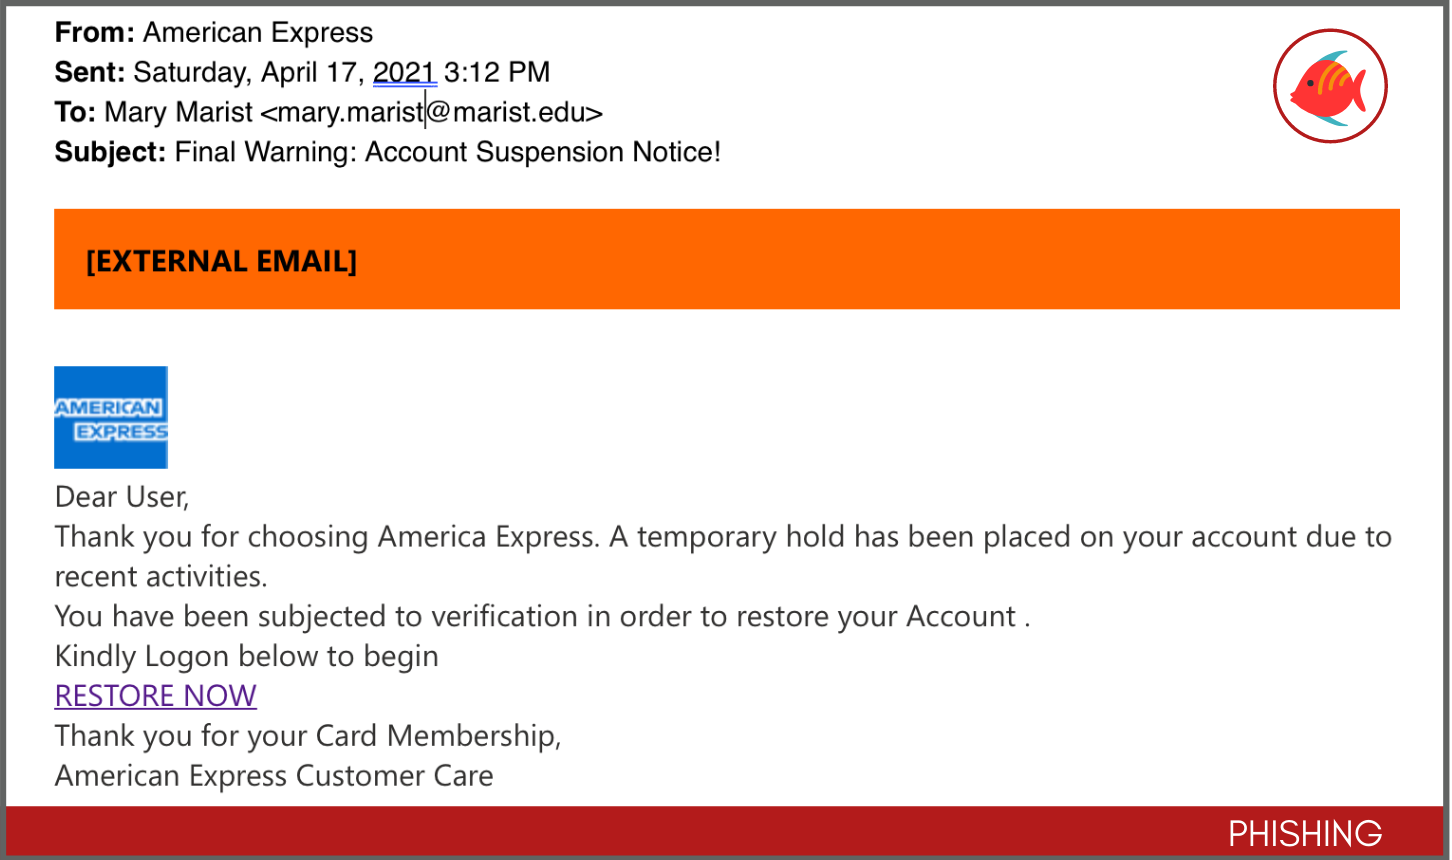
Task: Click the Dear User greeting
Action: [122, 496]
